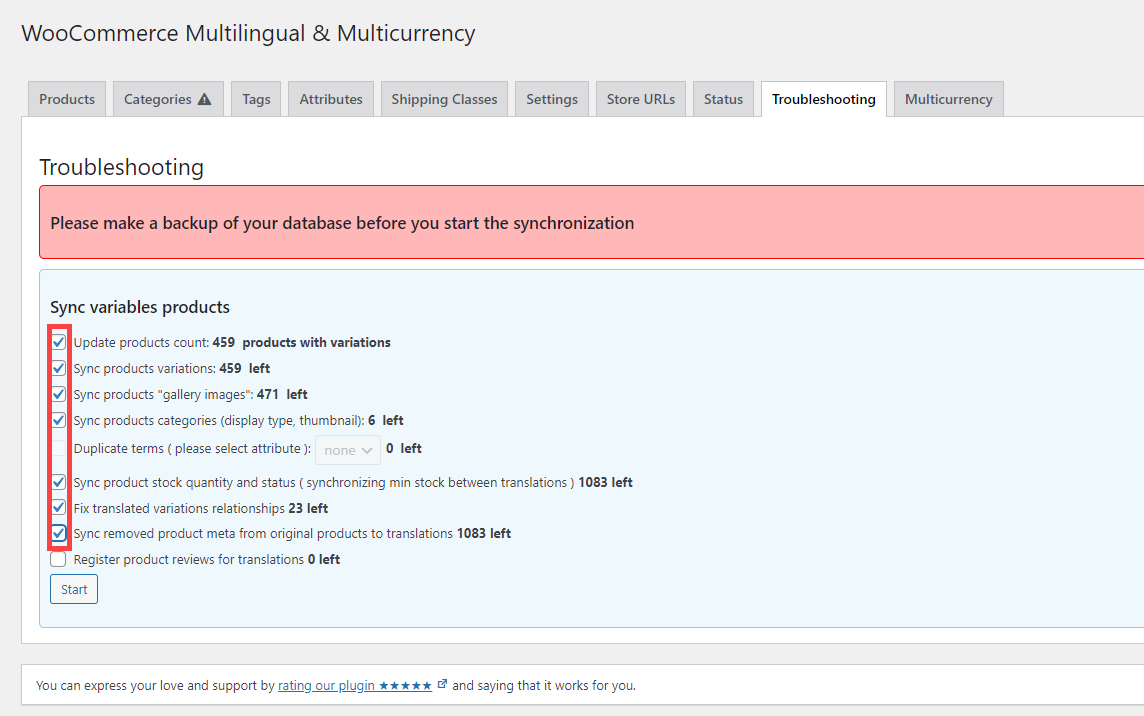Viewport: 1144px width, 716px height.
Task: Click 'Fix translated variations relationships 23 left' label
Action: coord(201,508)
